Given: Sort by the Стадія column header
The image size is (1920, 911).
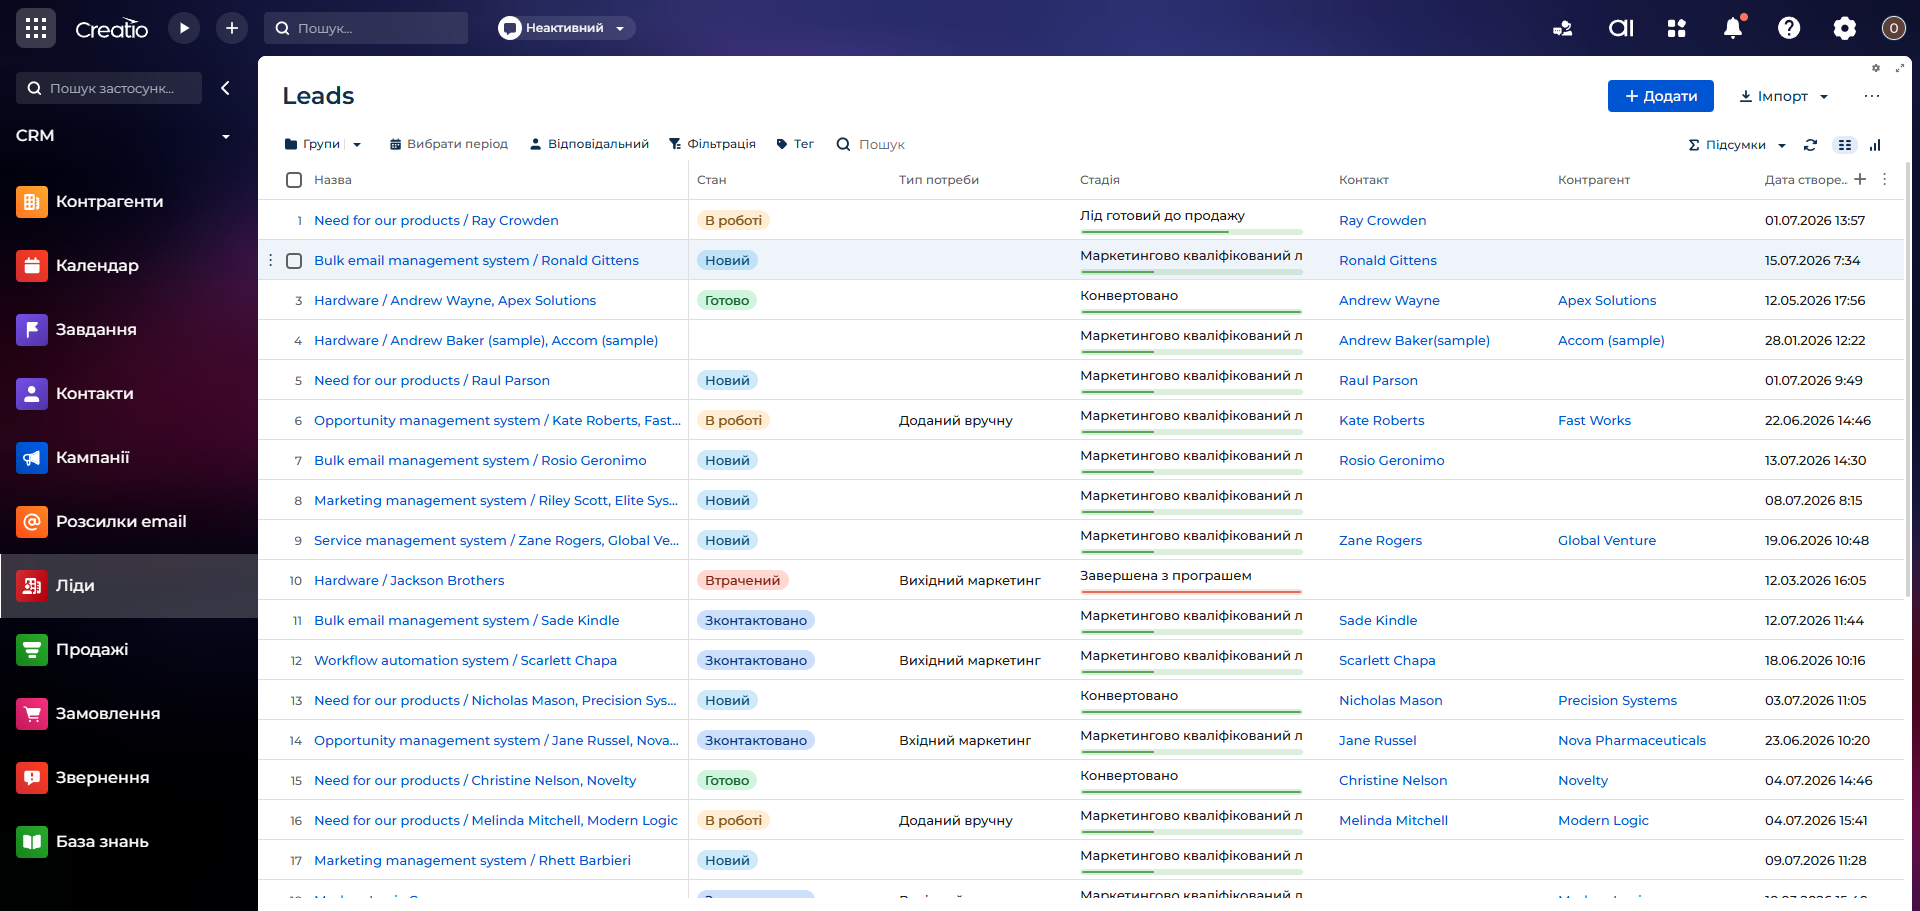Looking at the screenshot, I should (1100, 180).
